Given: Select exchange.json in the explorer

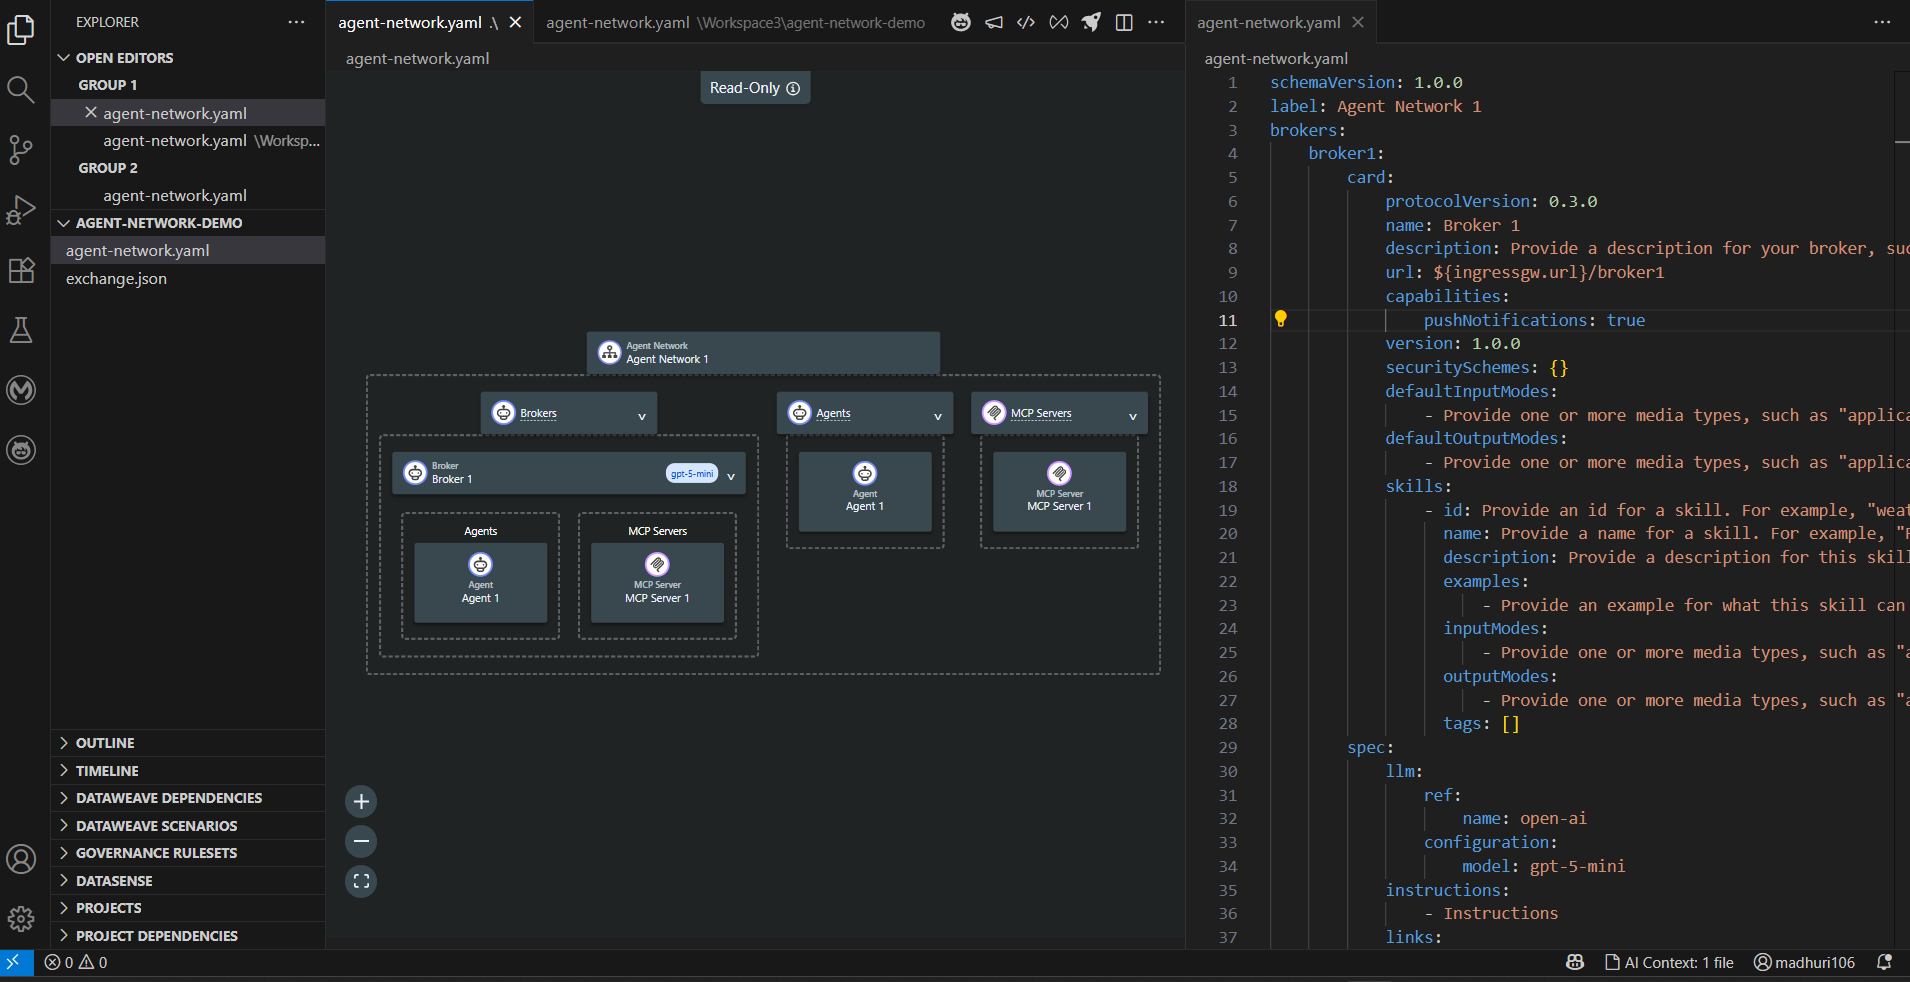Looking at the screenshot, I should pyautogui.click(x=116, y=279).
